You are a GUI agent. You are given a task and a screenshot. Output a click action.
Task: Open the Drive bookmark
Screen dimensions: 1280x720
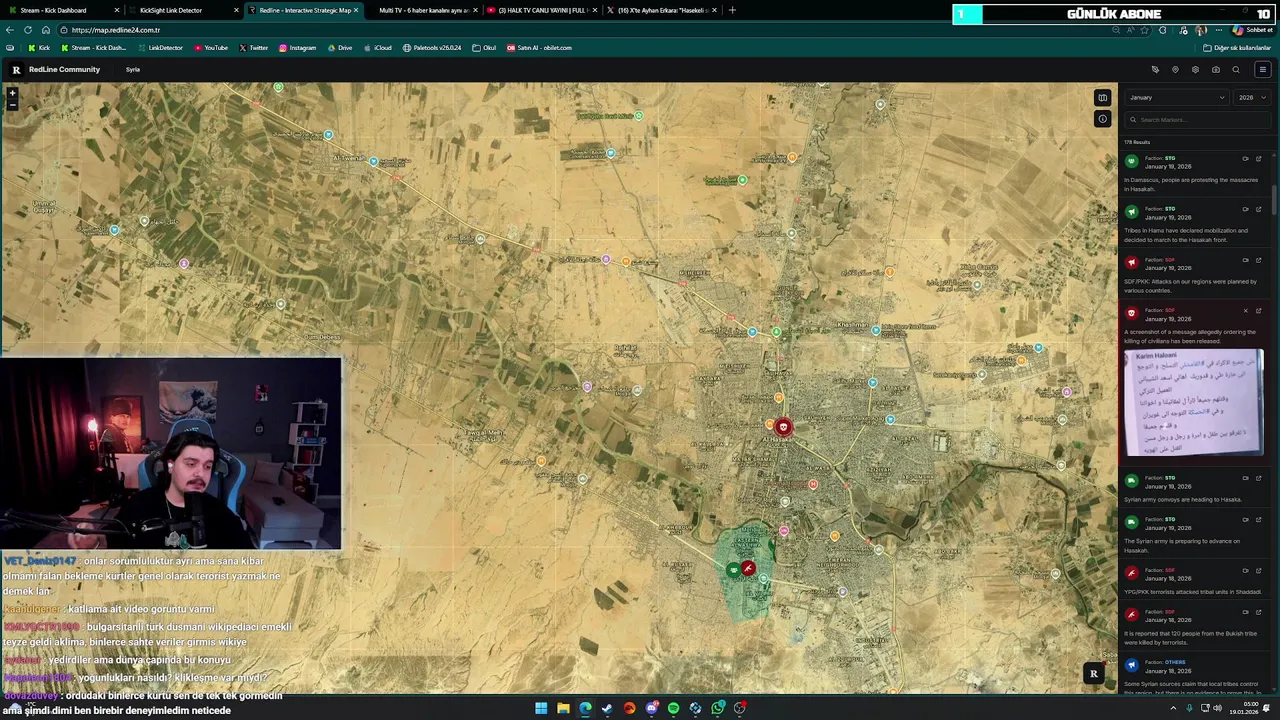tap(339, 48)
